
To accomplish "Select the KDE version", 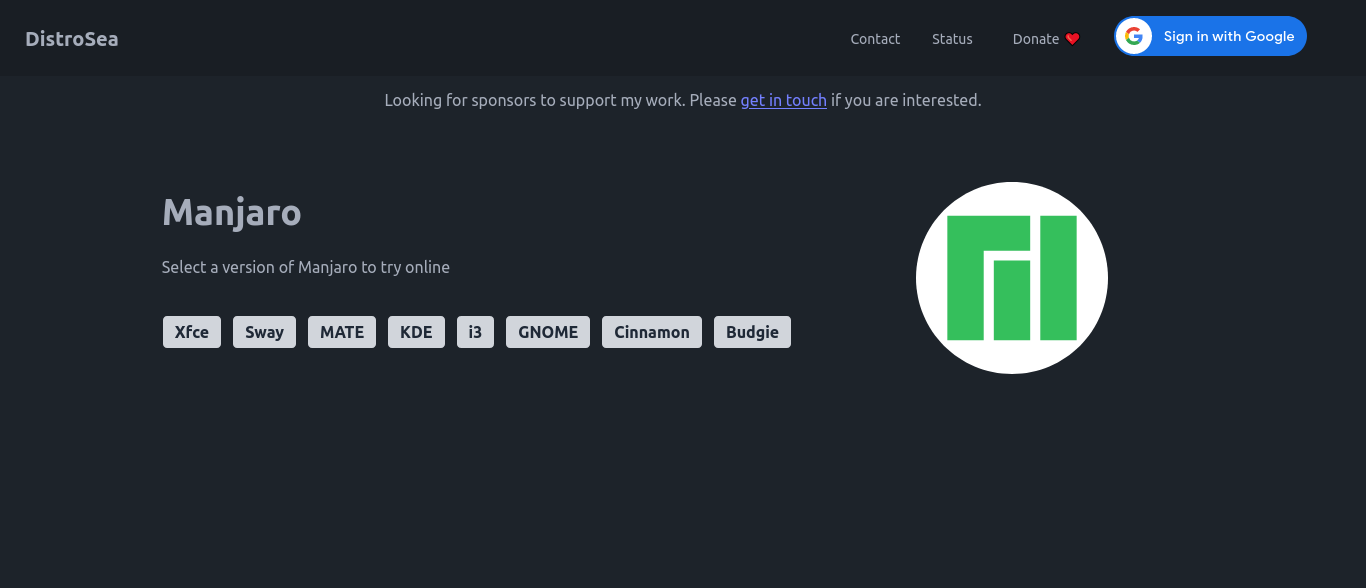I will [x=416, y=332].
